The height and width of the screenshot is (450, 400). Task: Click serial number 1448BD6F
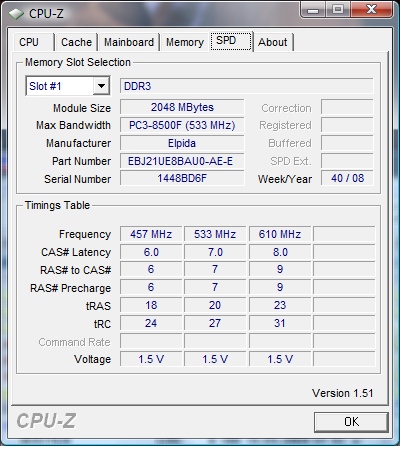pos(182,178)
